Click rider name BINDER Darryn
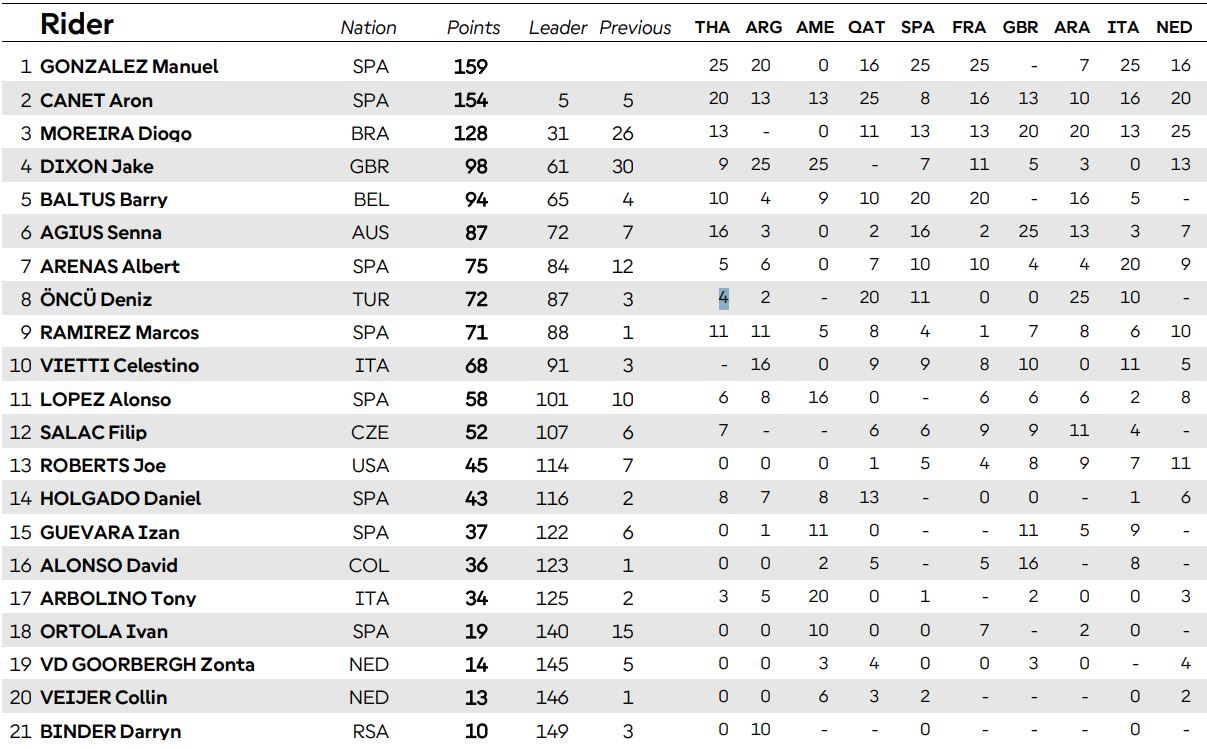 click(x=110, y=731)
